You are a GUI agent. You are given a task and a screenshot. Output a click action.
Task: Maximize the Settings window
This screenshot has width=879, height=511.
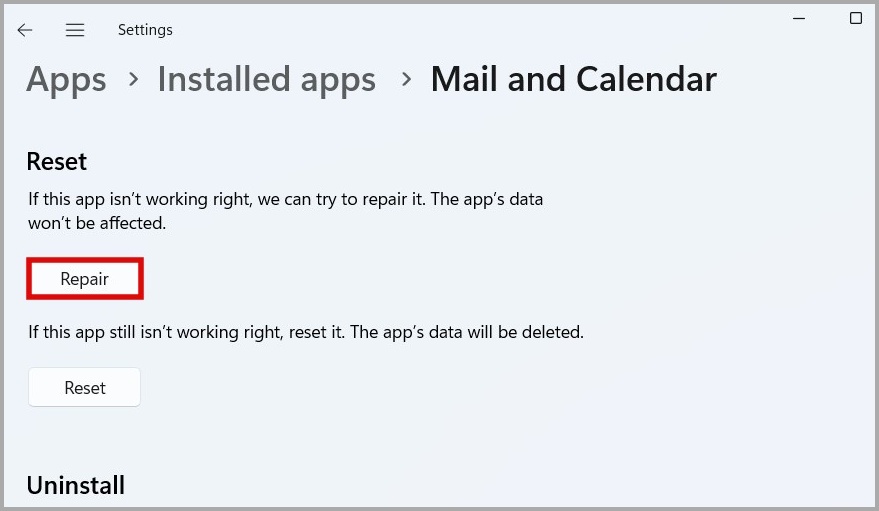click(855, 18)
